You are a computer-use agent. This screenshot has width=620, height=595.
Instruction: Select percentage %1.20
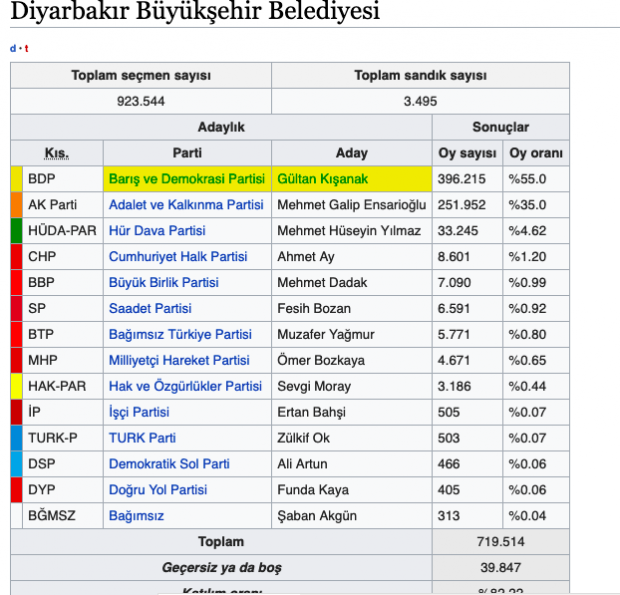click(527, 257)
